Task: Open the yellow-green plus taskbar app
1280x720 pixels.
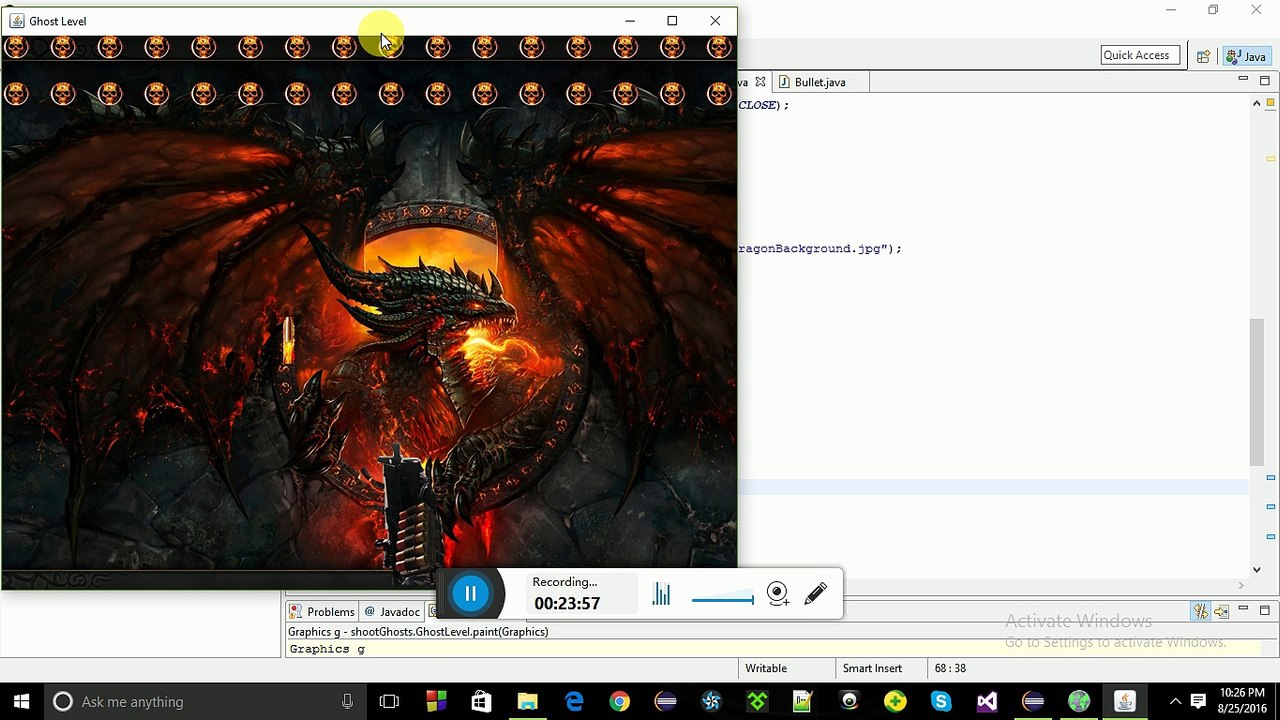Action: tap(895, 702)
